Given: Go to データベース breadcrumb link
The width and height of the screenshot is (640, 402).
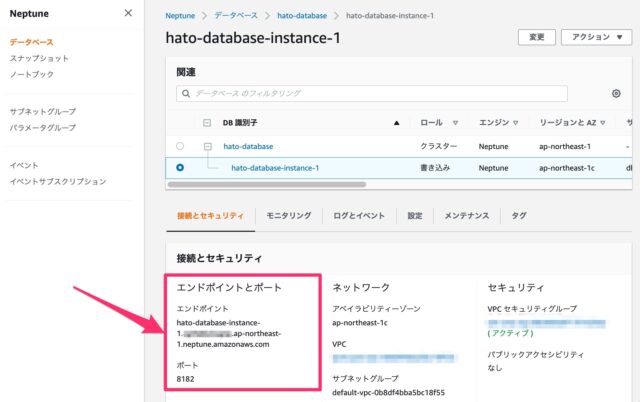Looking at the screenshot, I should click(236, 16).
